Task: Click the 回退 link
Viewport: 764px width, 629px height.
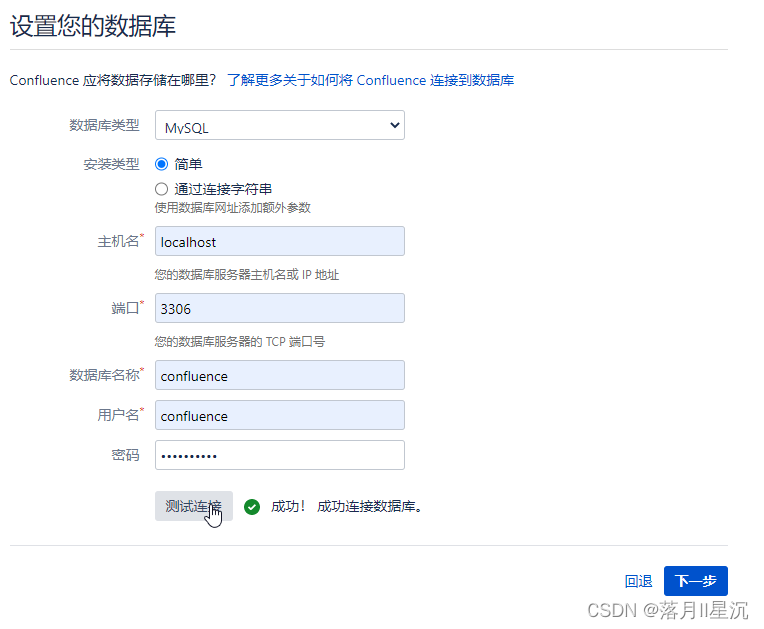Action: [x=638, y=581]
